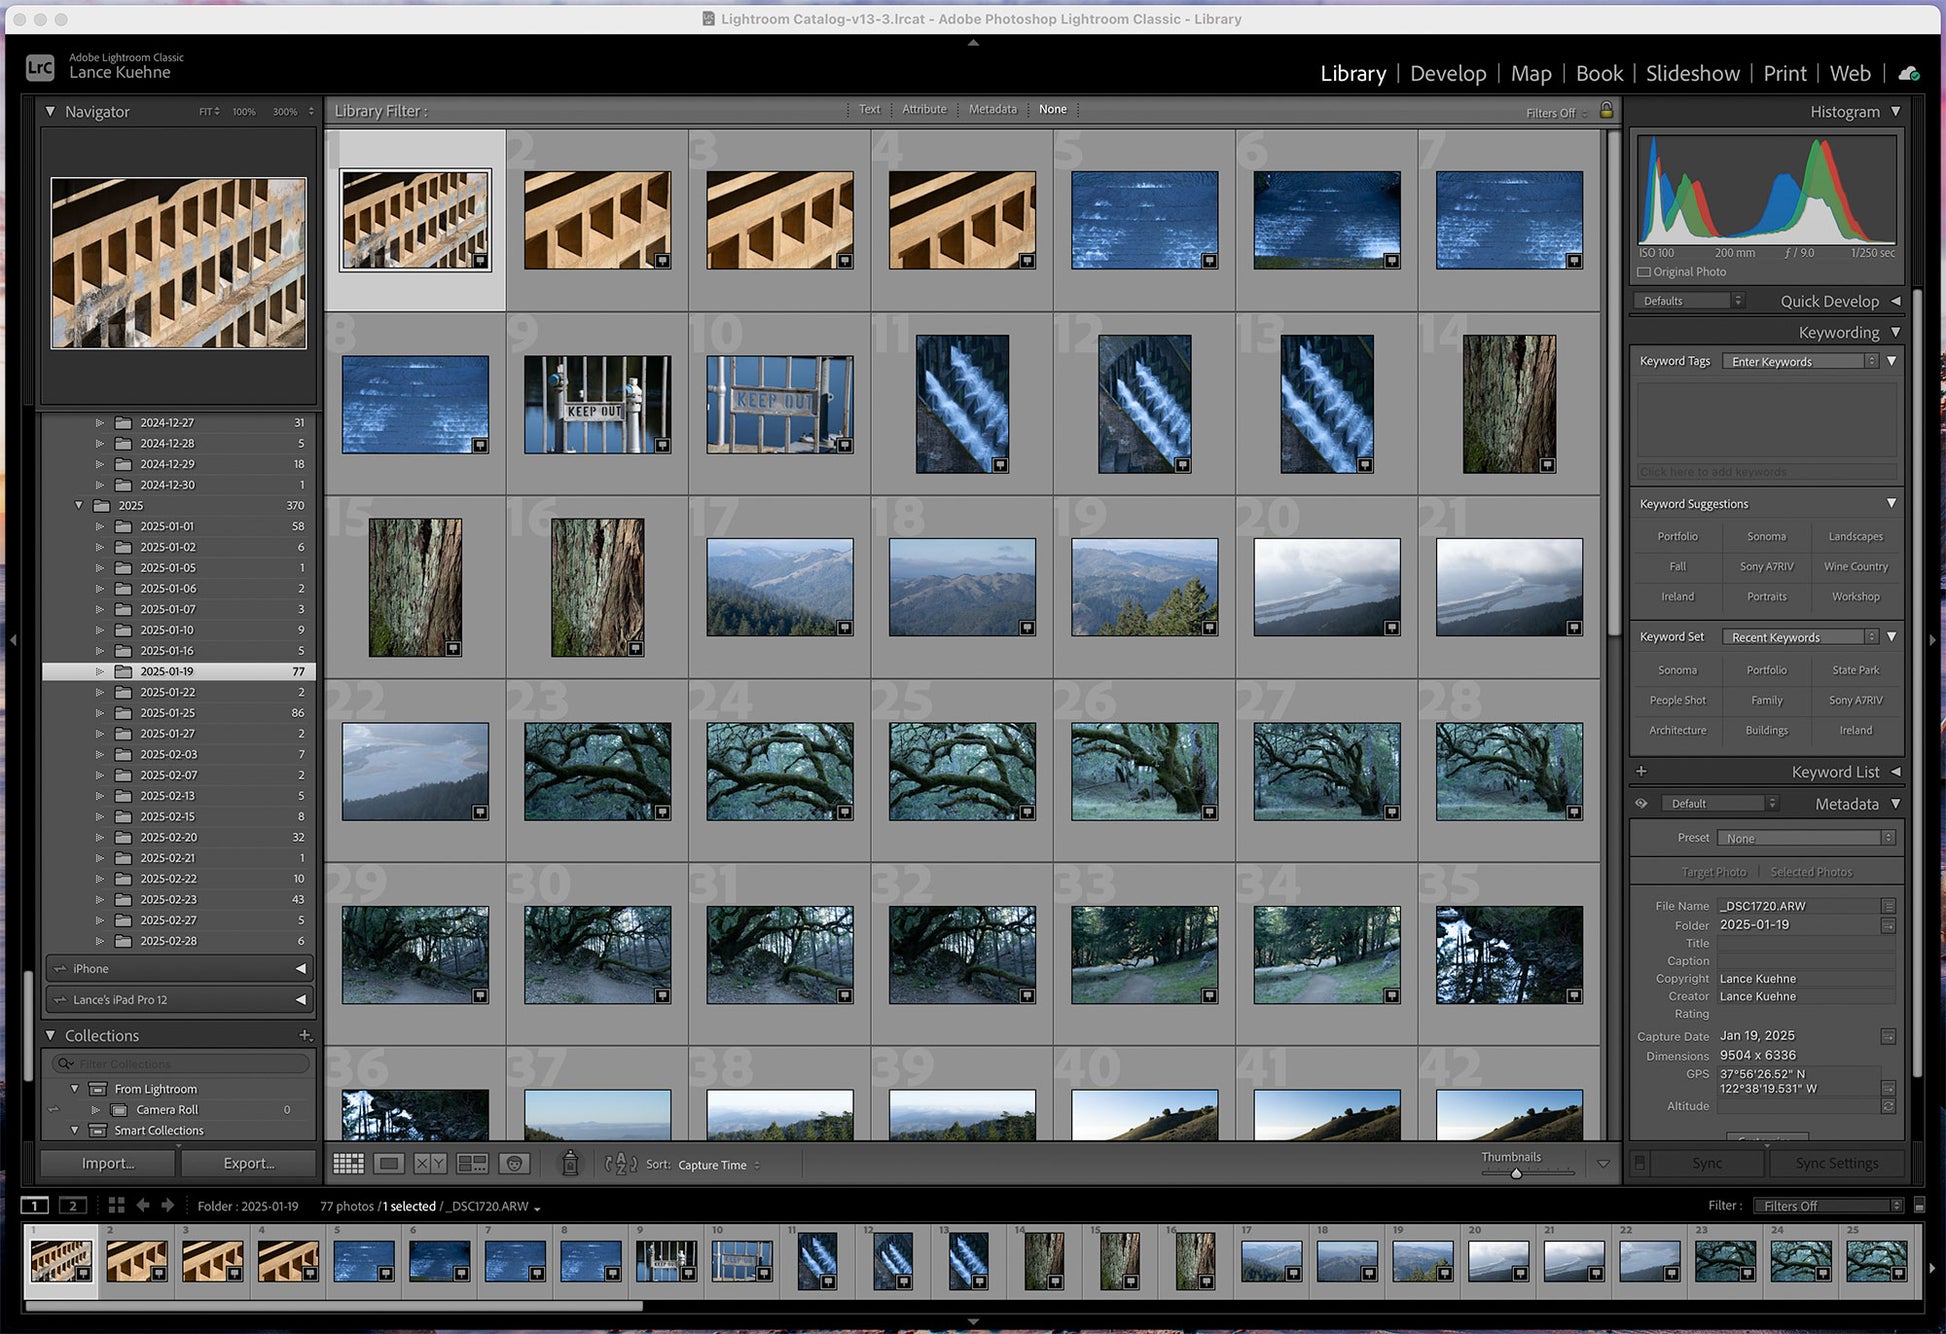Toggle the Library Filter lock
Screen dimensions: 1946x1334
coord(1606,110)
